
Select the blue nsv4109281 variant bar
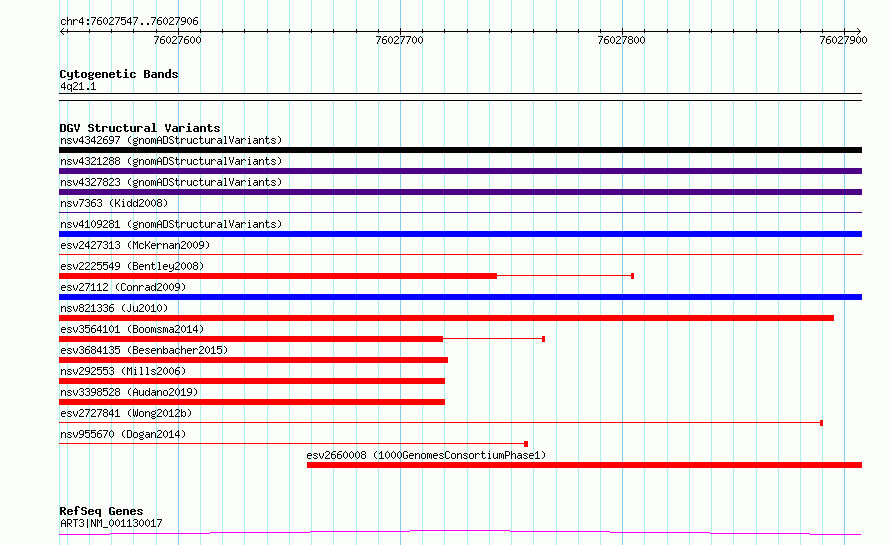(460, 234)
